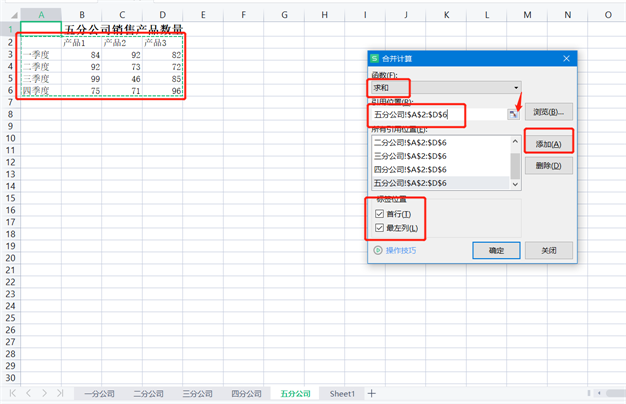Close the 合并计算 dialog
The width and height of the screenshot is (626, 404).
567,59
